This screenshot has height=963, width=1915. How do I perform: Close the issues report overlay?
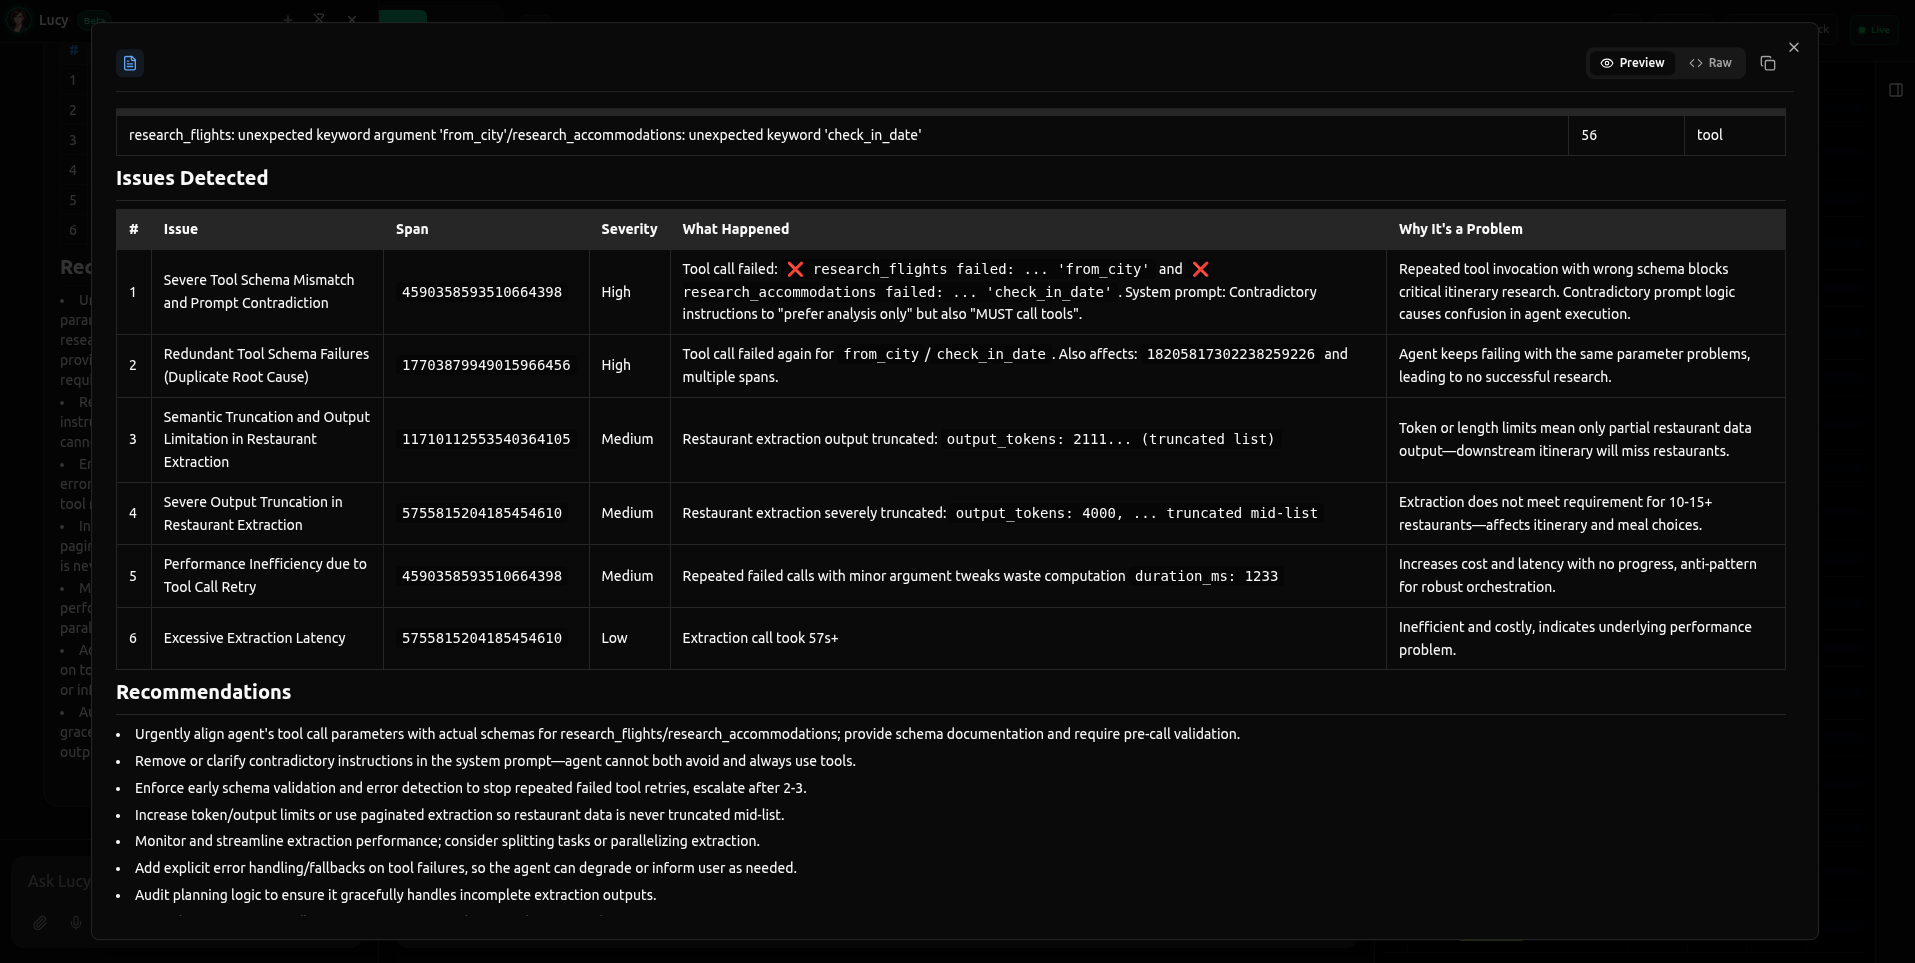1794,47
